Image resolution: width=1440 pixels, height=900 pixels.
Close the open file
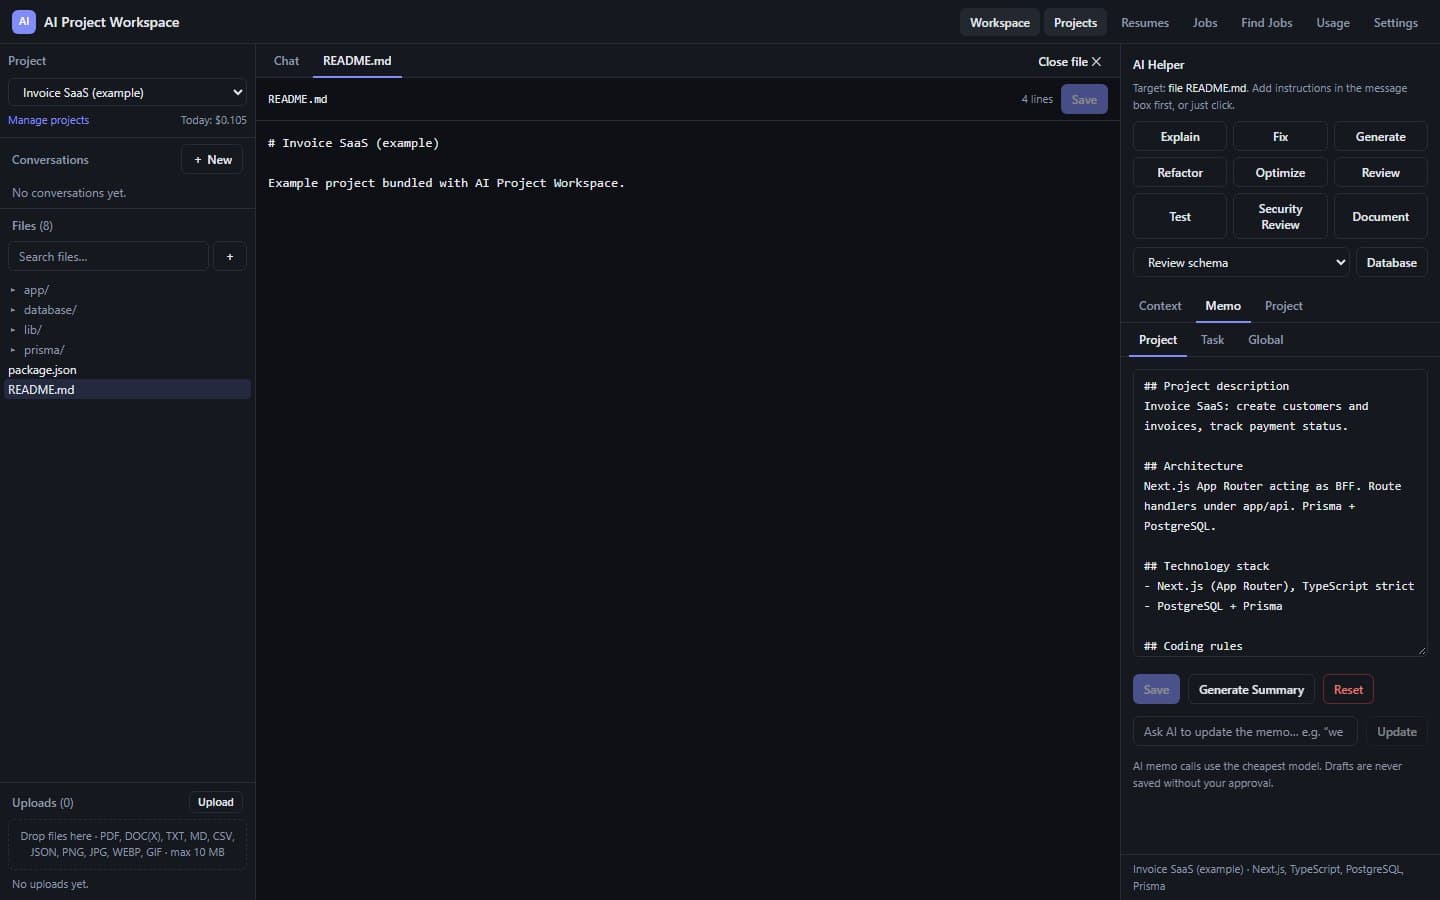pyautogui.click(x=1069, y=62)
